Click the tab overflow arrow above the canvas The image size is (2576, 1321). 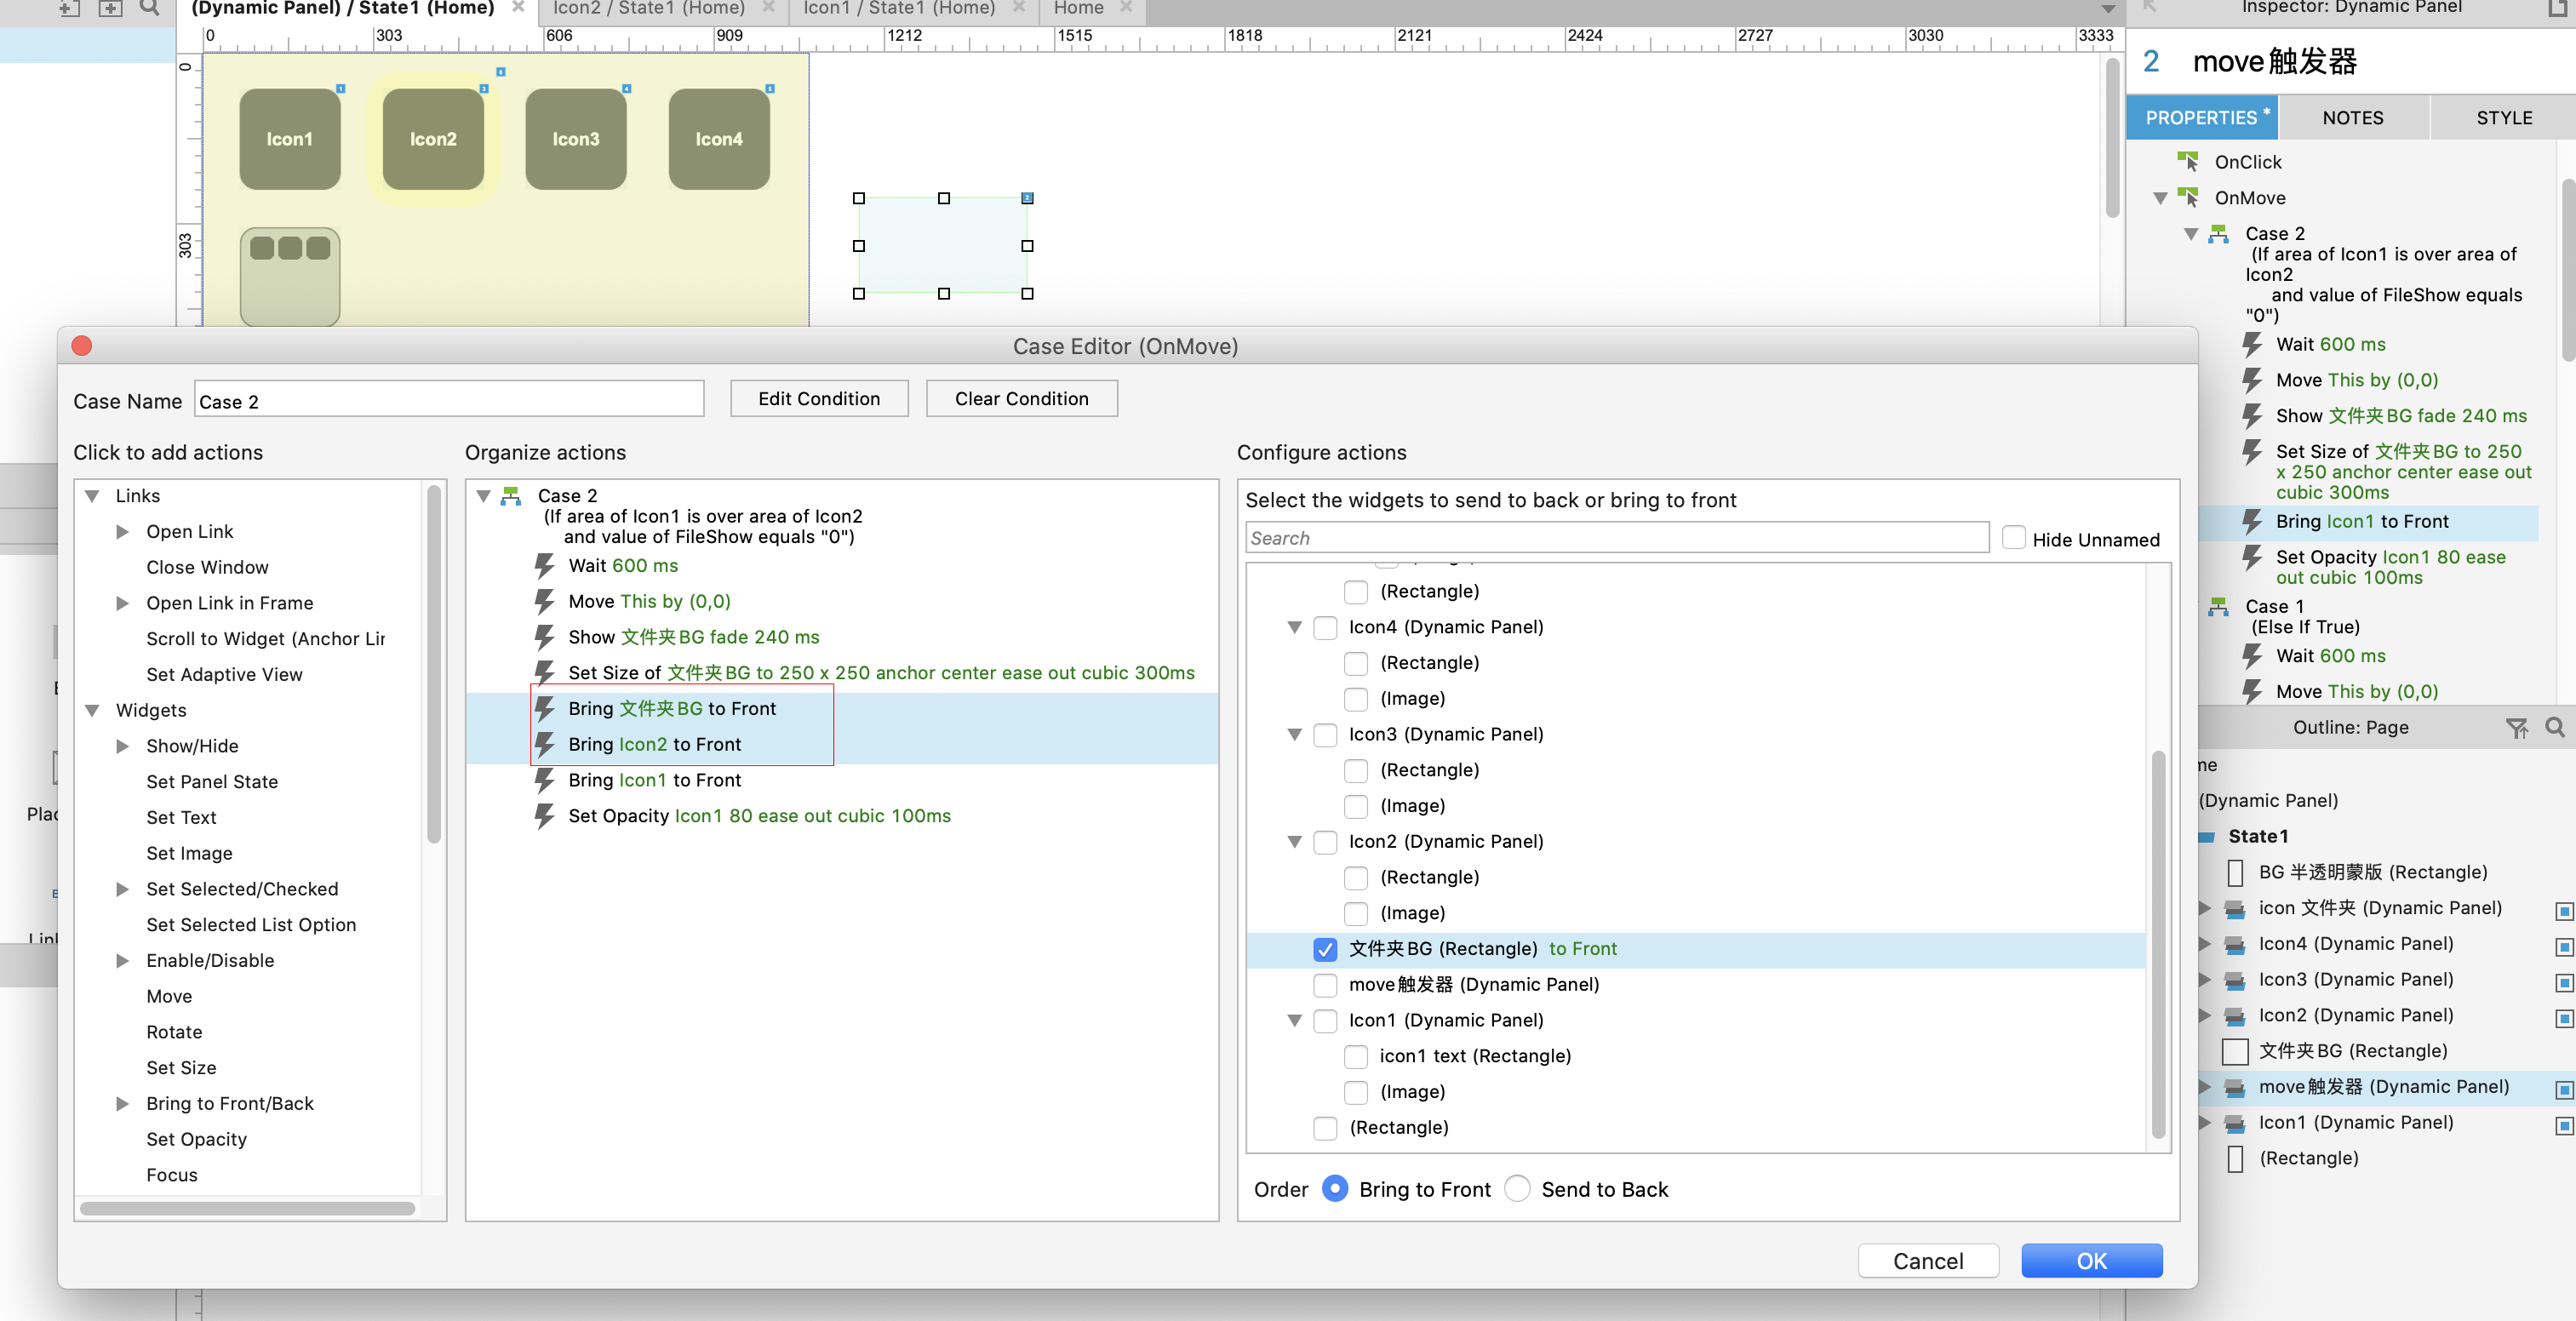tap(2108, 9)
